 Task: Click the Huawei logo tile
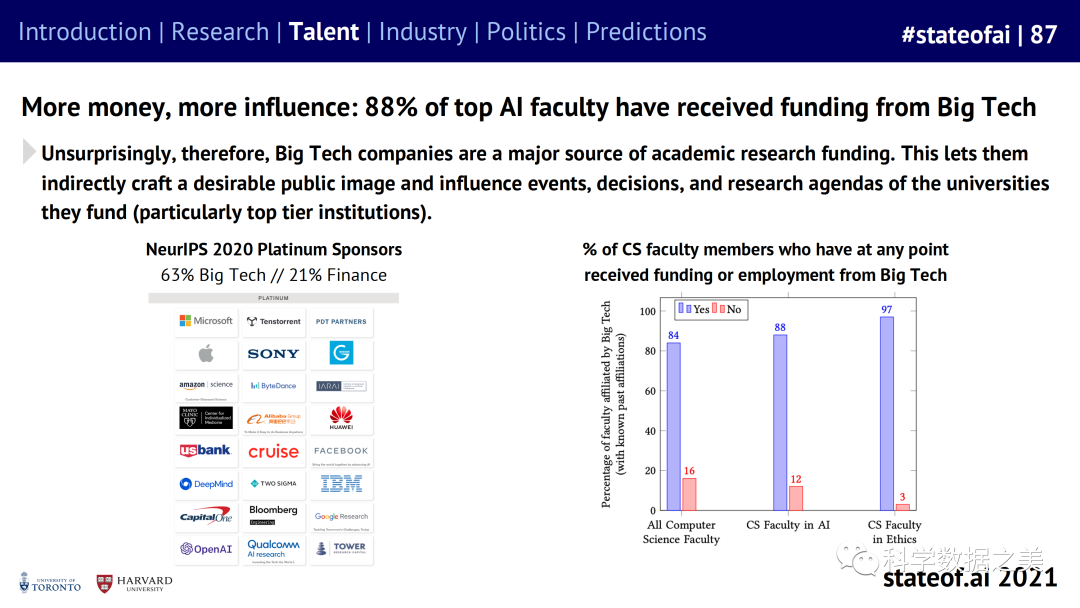click(341, 418)
